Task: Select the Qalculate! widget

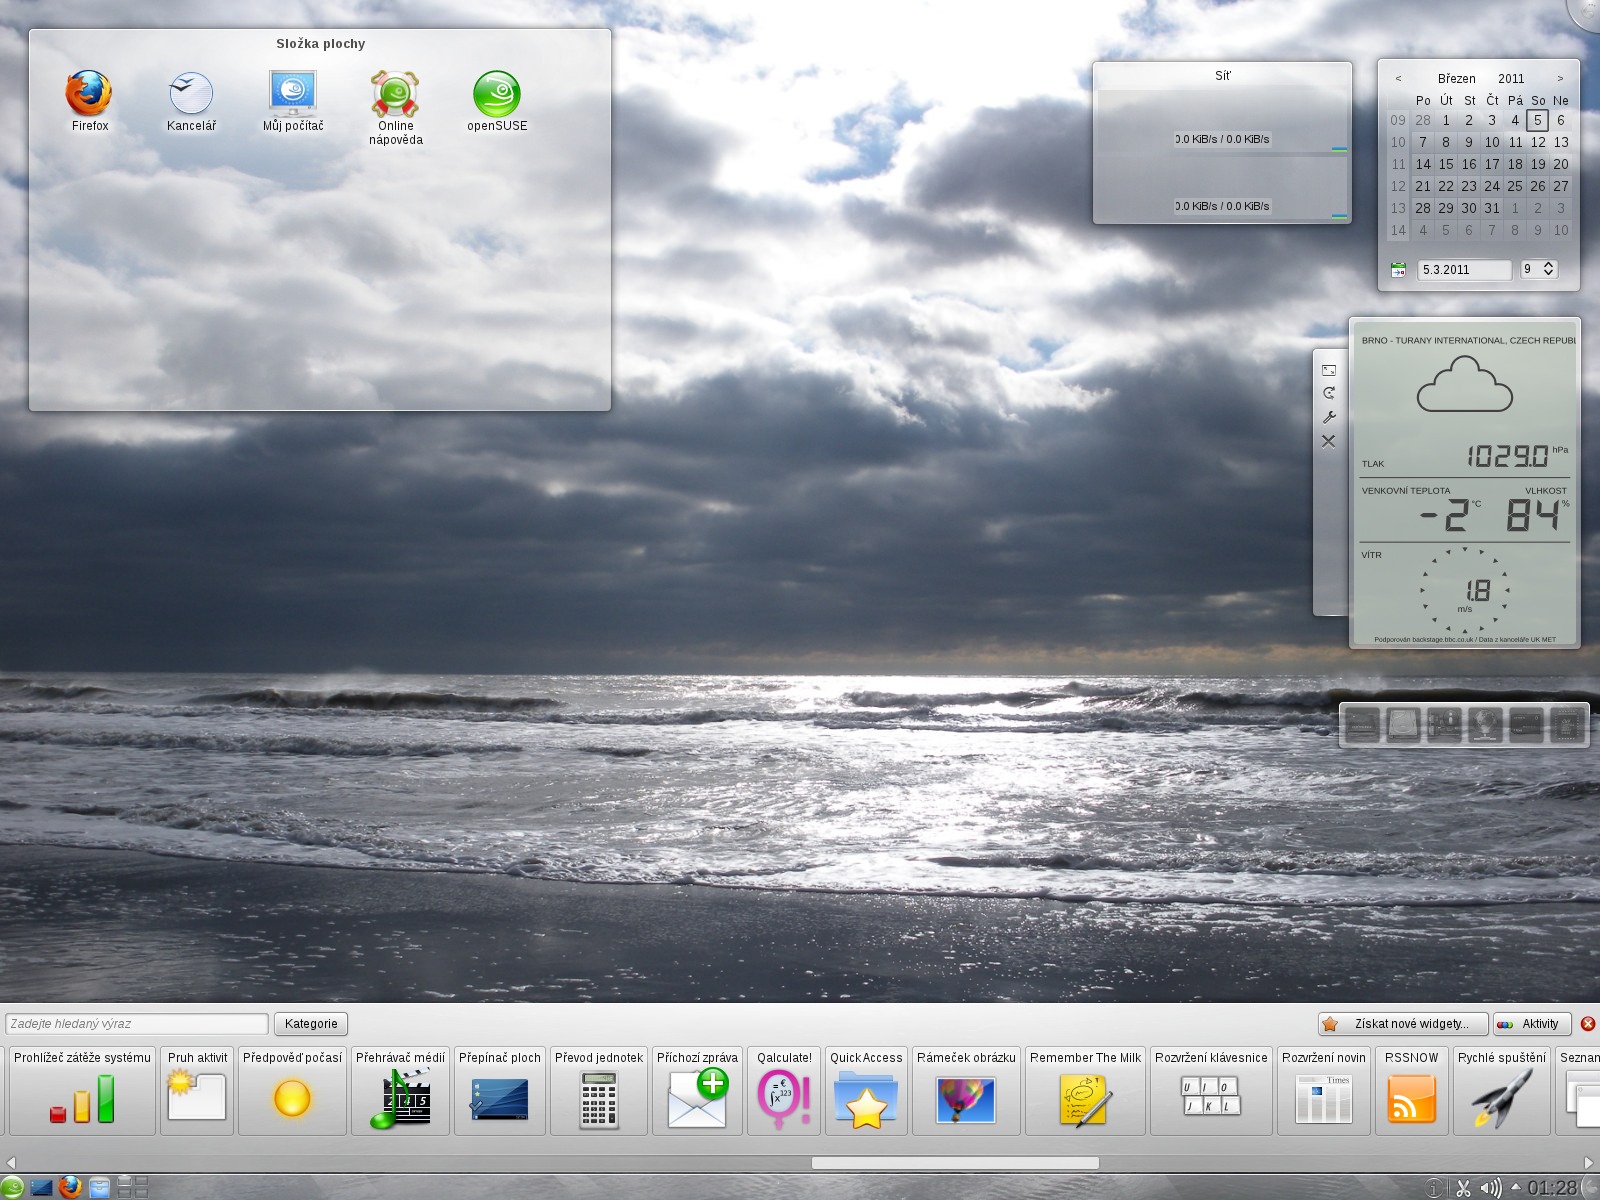Action: coord(785,1092)
